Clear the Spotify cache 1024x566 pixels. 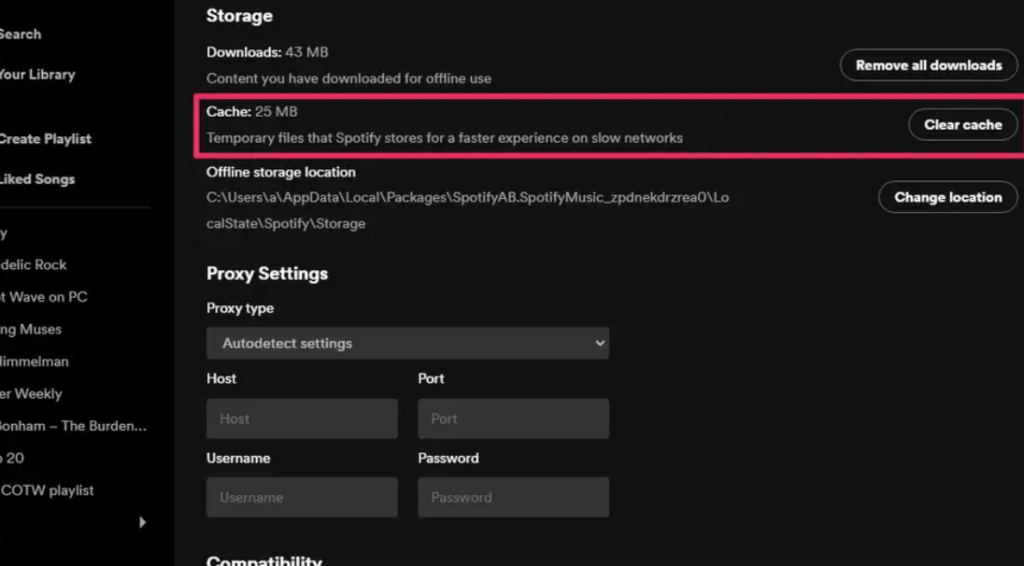pyautogui.click(x=963, y=125)
